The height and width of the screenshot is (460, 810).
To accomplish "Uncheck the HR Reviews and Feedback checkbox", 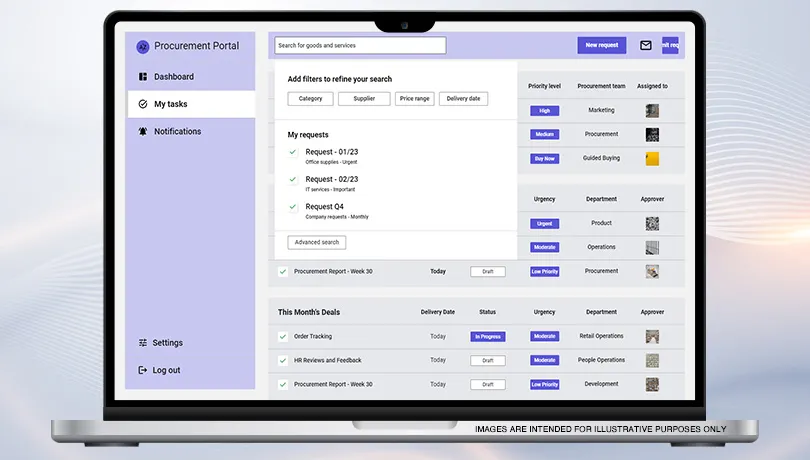I will coord(283,361).
